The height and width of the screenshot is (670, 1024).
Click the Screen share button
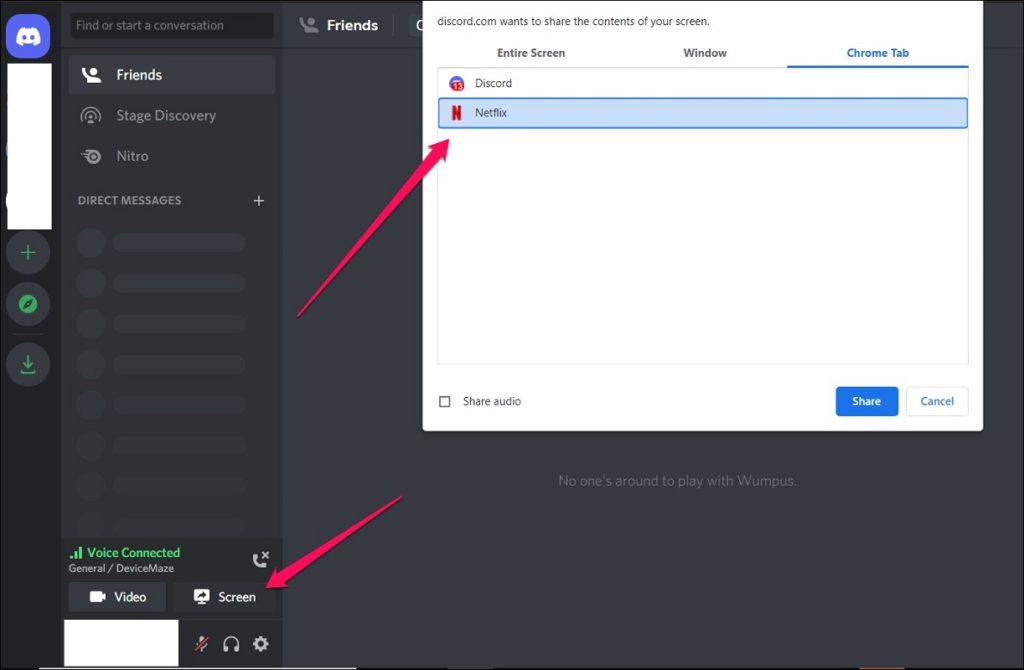(x=224, y=597)
